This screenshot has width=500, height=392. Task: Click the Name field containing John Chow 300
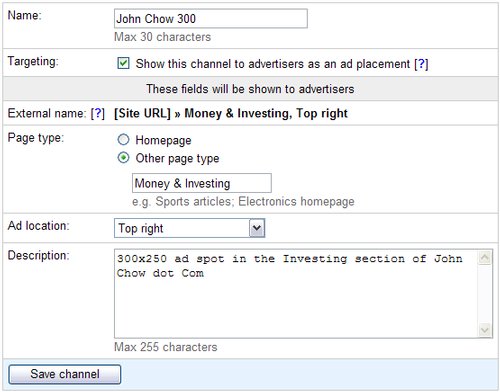tap(211, 19)
